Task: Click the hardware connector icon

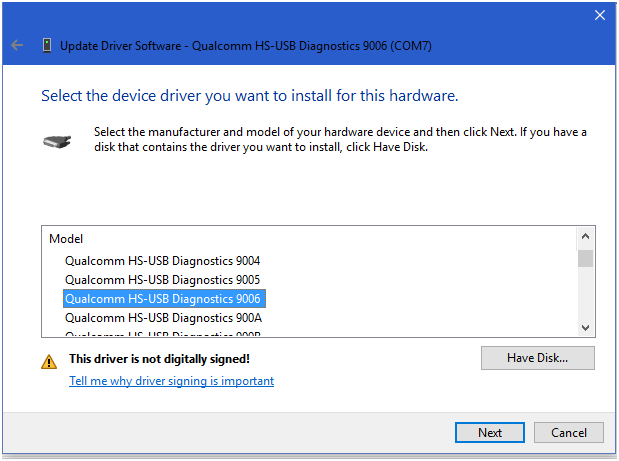Action: tap(58, 141)
